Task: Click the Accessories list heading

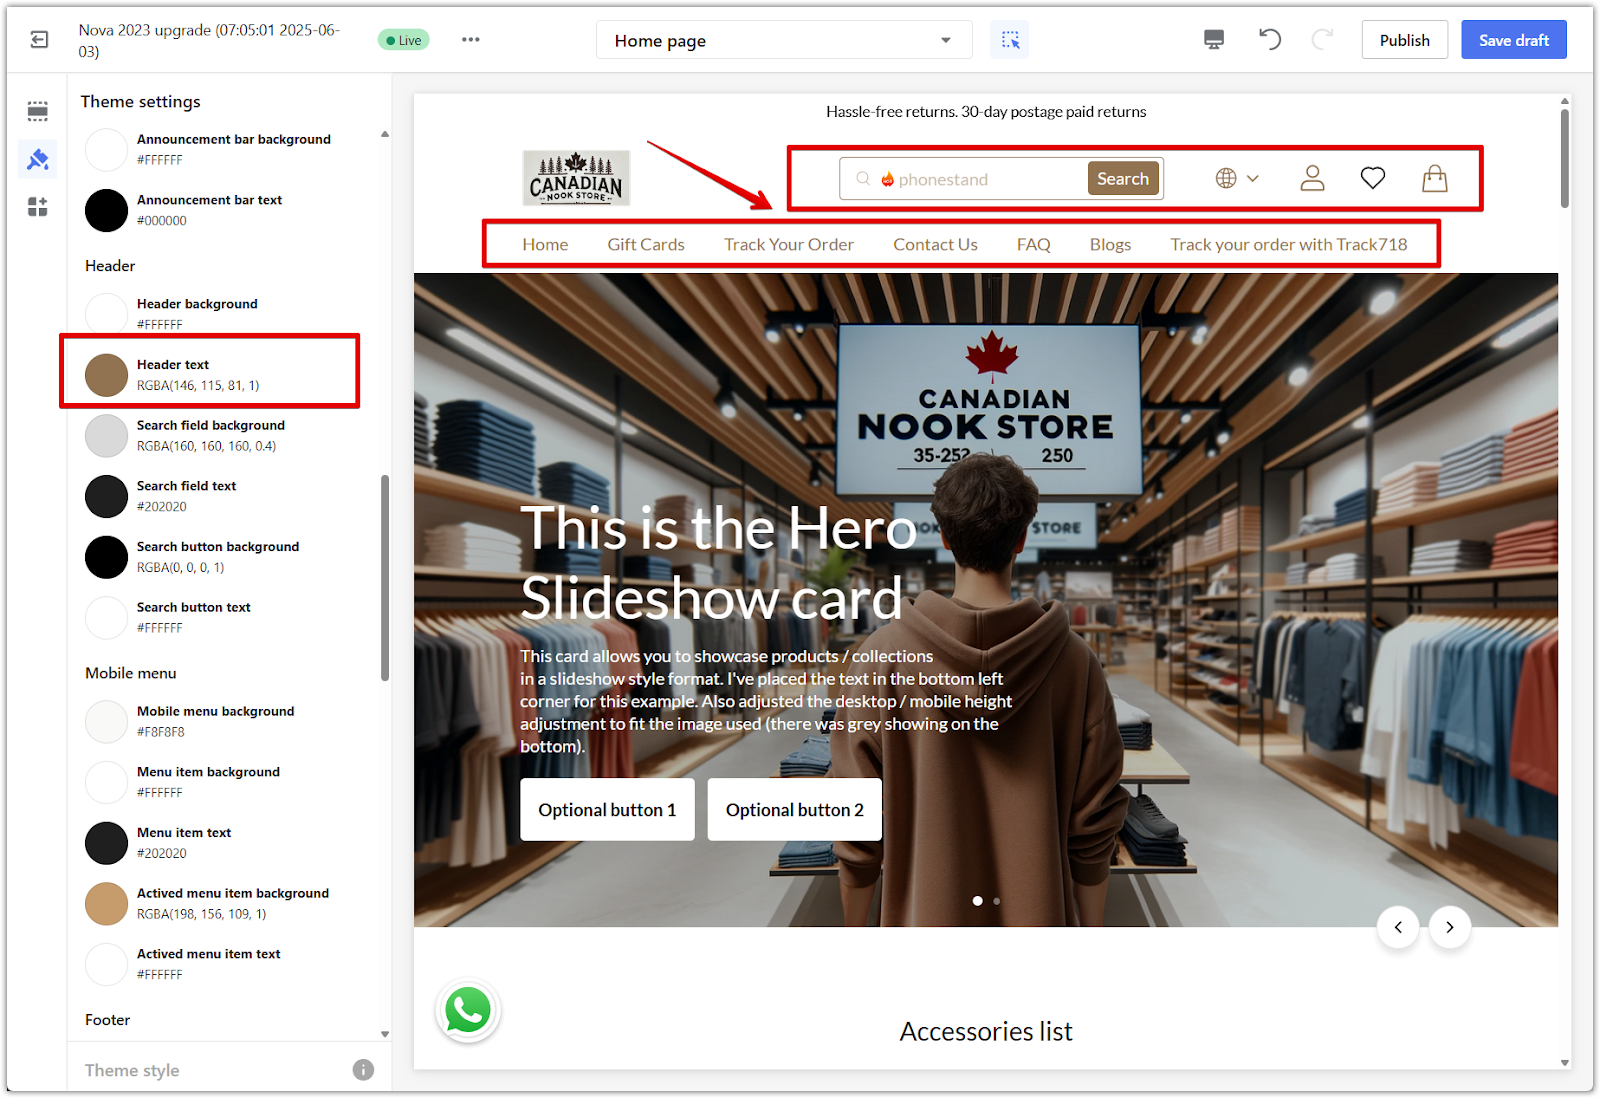Action: (x=986, y=1031)
